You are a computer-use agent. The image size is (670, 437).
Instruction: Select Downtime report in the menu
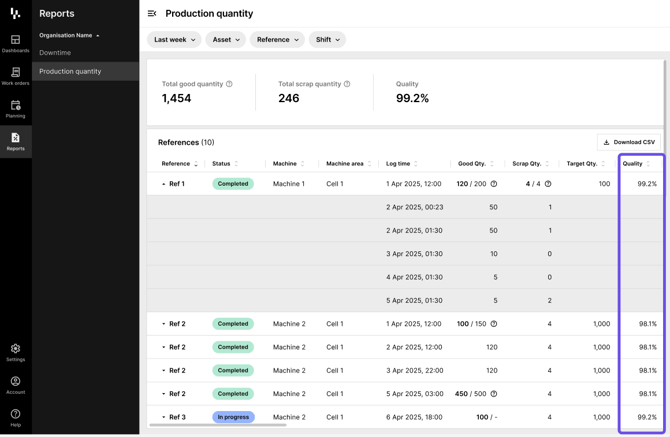(x=55, y=52)
